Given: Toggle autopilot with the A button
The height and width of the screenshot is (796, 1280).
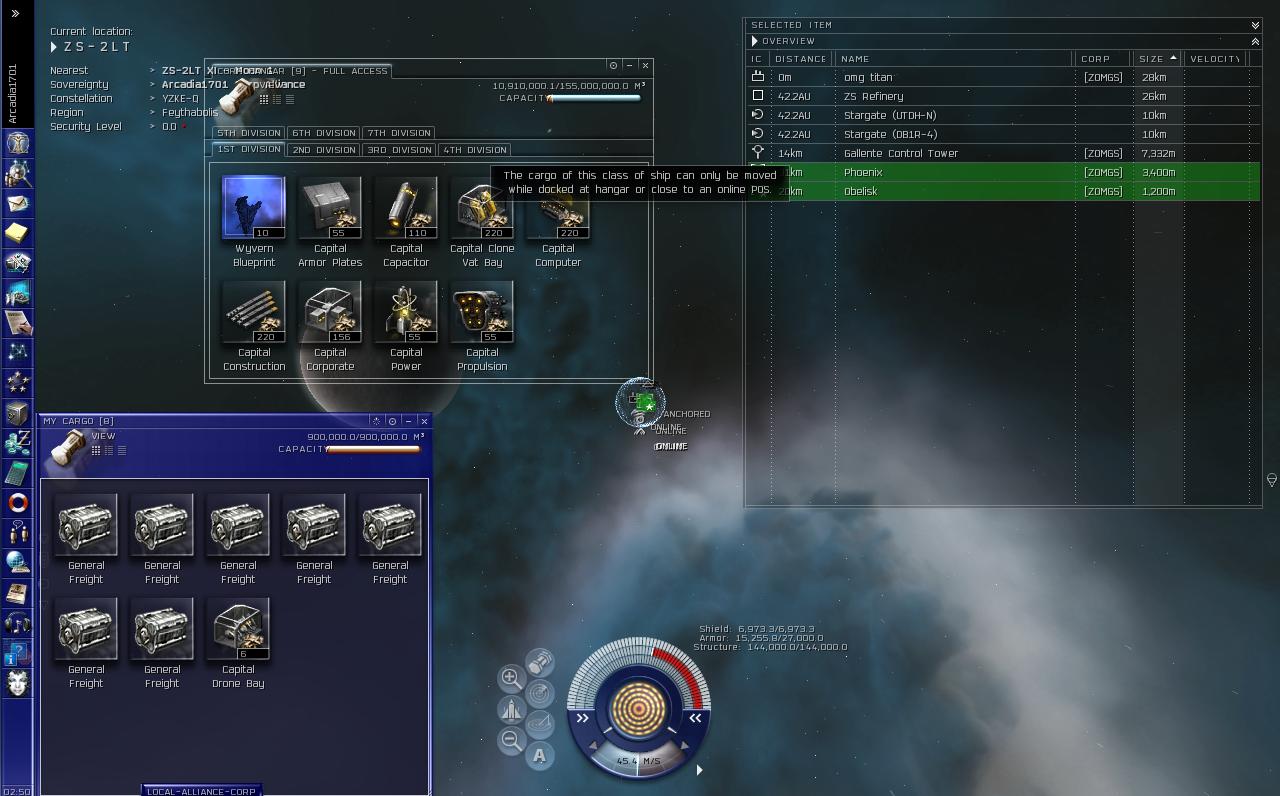Looking at the screenshot, I should (x=540, y=756).
